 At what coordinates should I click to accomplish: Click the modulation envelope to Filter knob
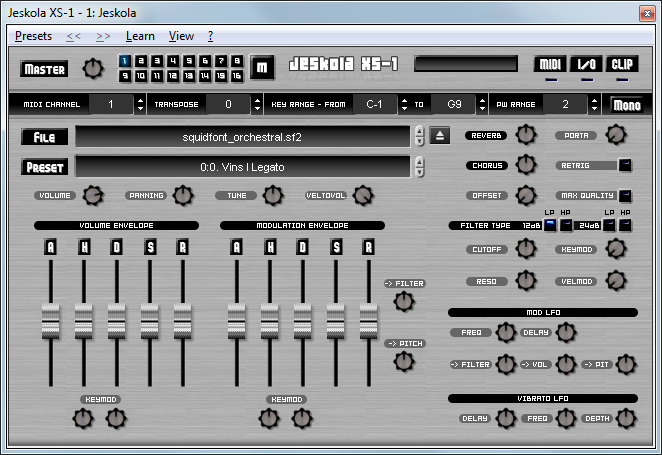[x=404, y=302]
